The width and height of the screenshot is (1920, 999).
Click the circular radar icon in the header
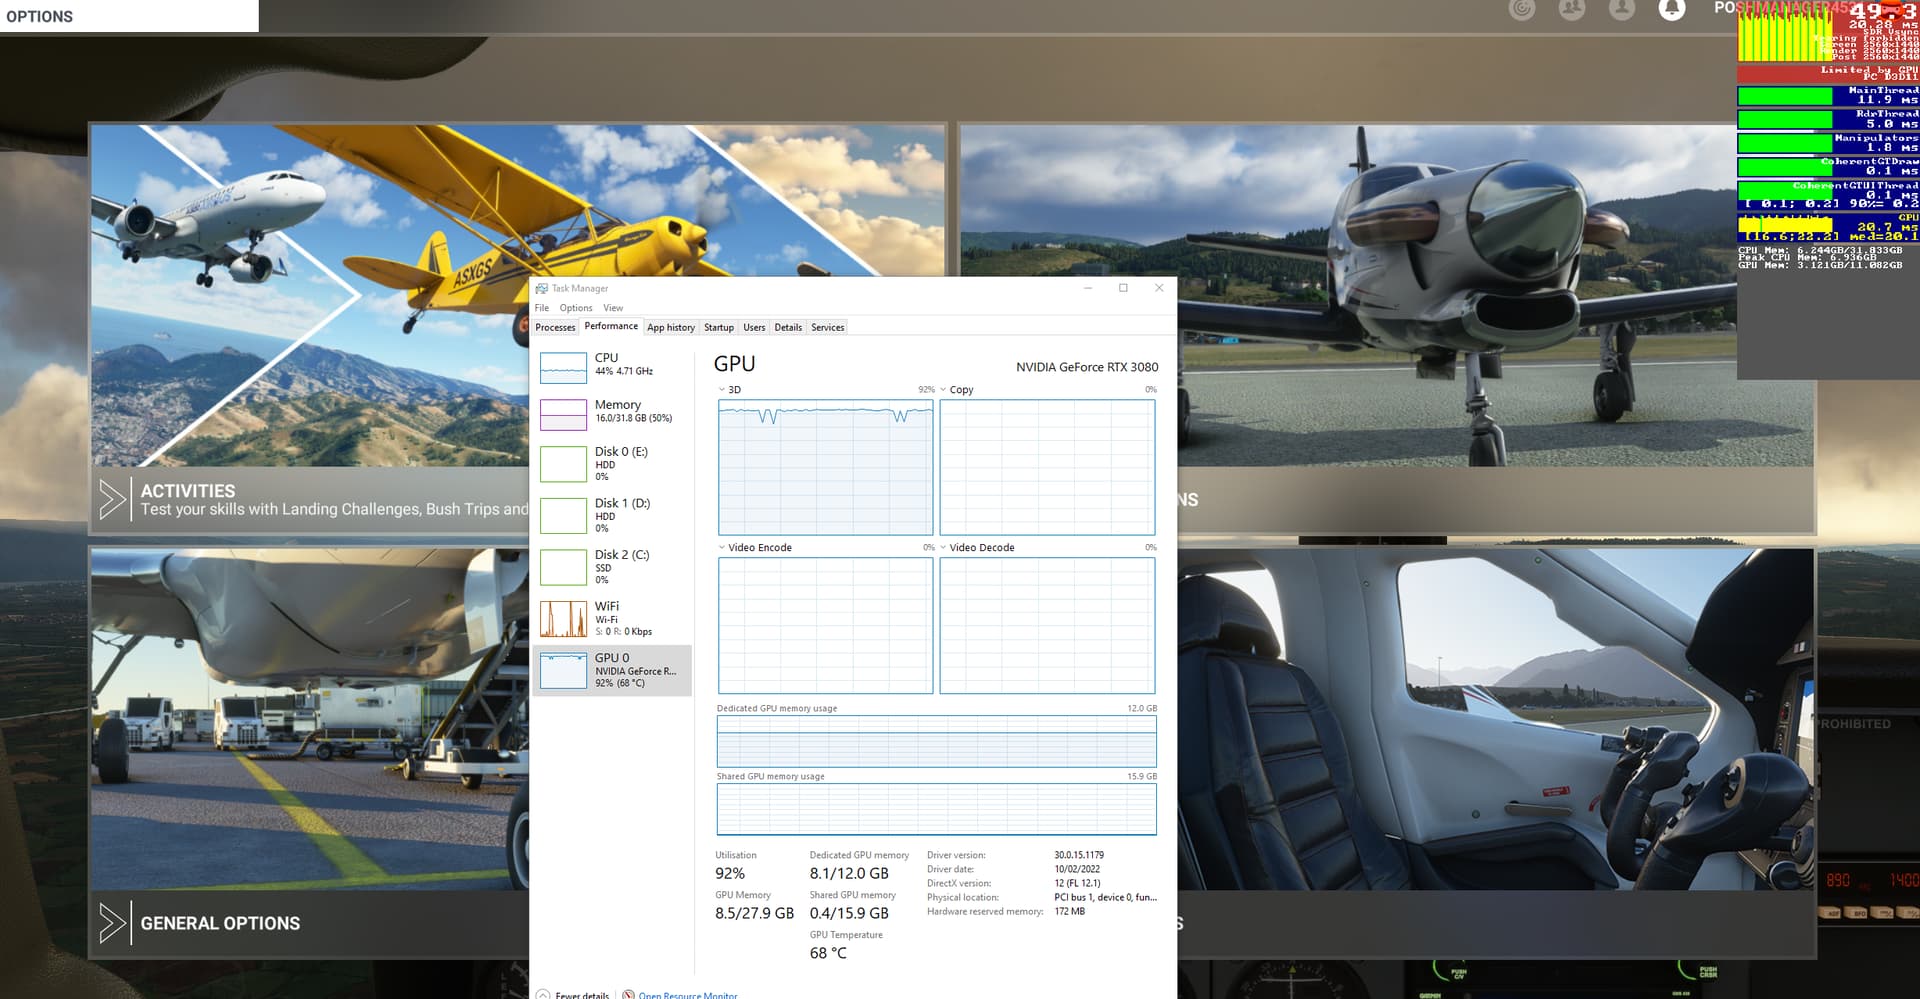1522,9
